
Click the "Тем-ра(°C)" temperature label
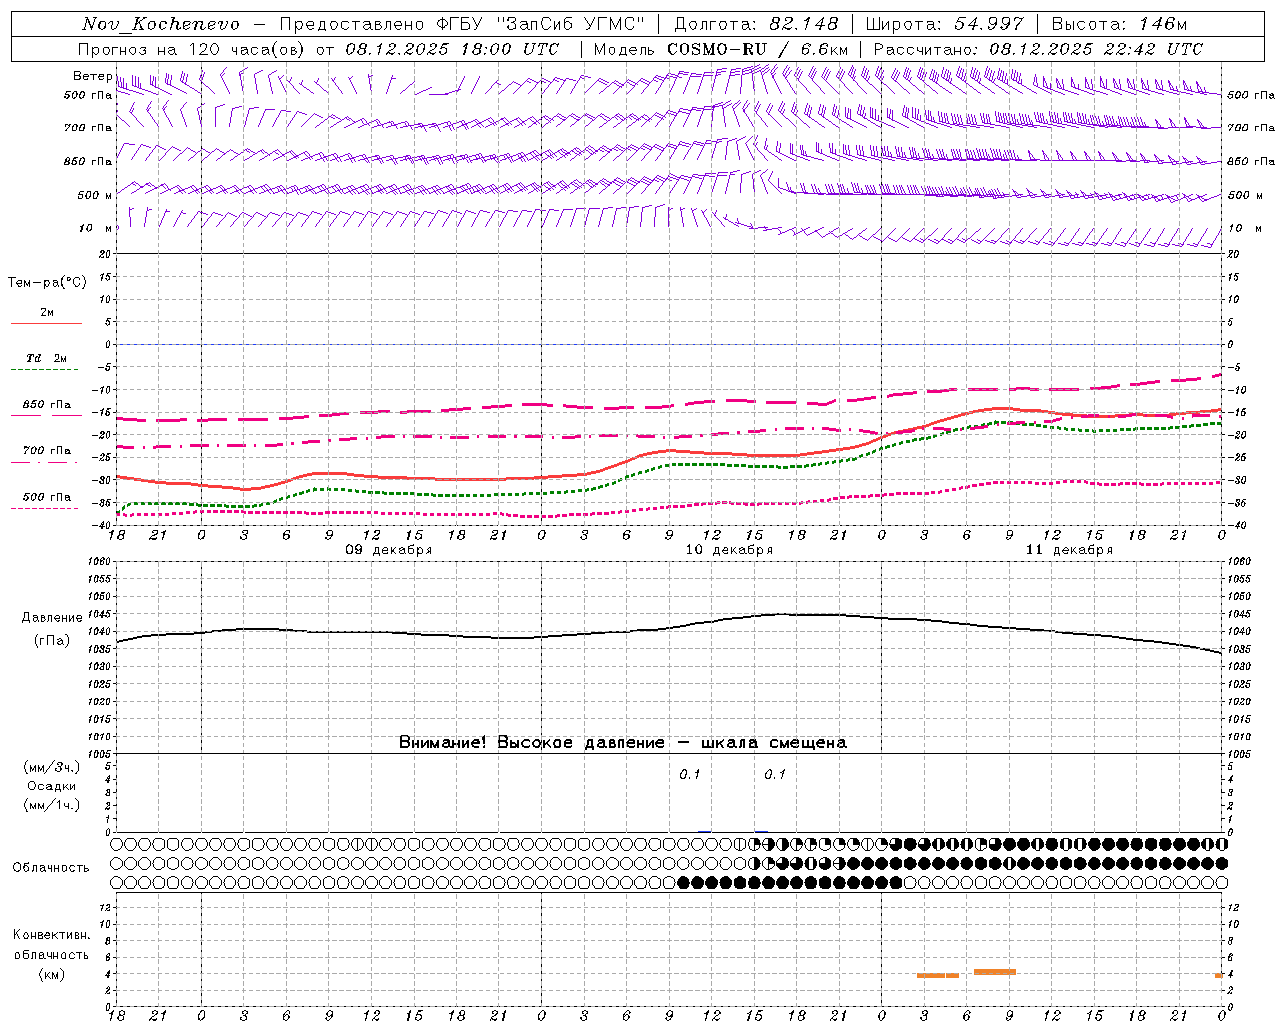(x=47, y=283)
